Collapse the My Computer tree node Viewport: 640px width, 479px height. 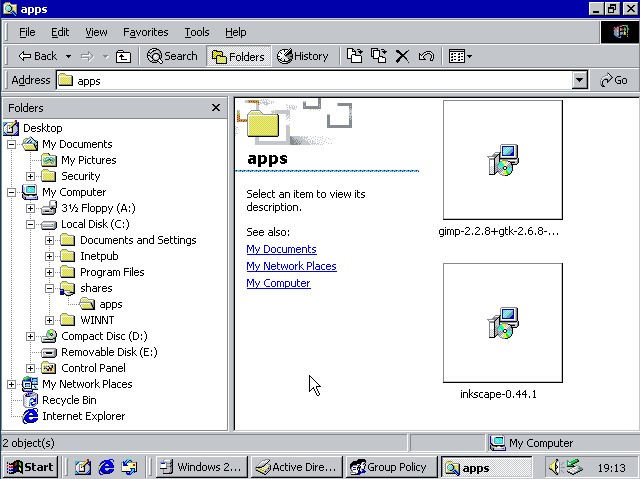click(11, 192)
